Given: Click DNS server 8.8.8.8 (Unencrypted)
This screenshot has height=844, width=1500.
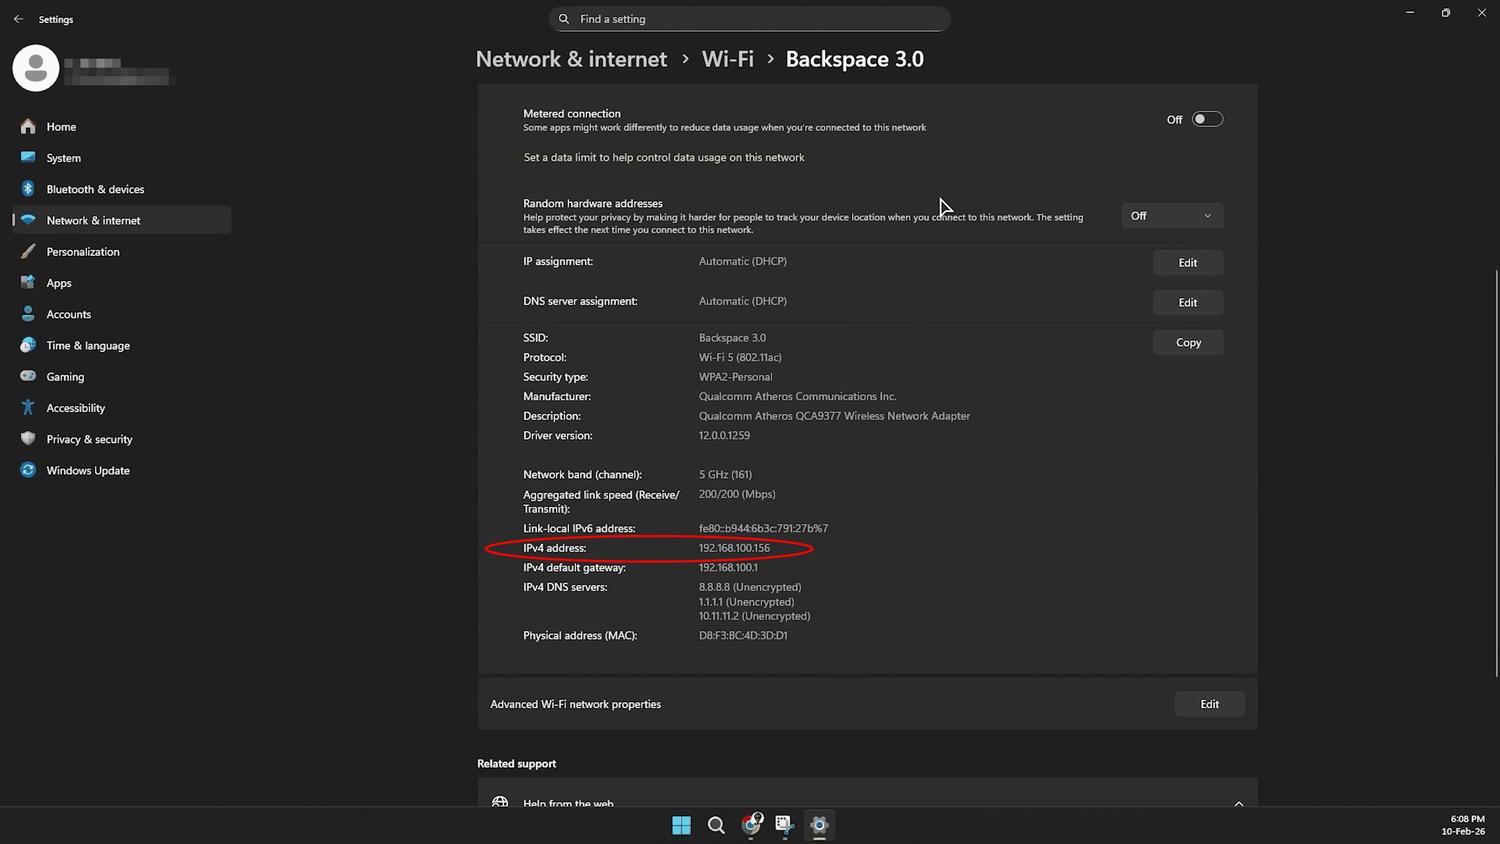Looking at the screenshot, I should coord(750,587).
